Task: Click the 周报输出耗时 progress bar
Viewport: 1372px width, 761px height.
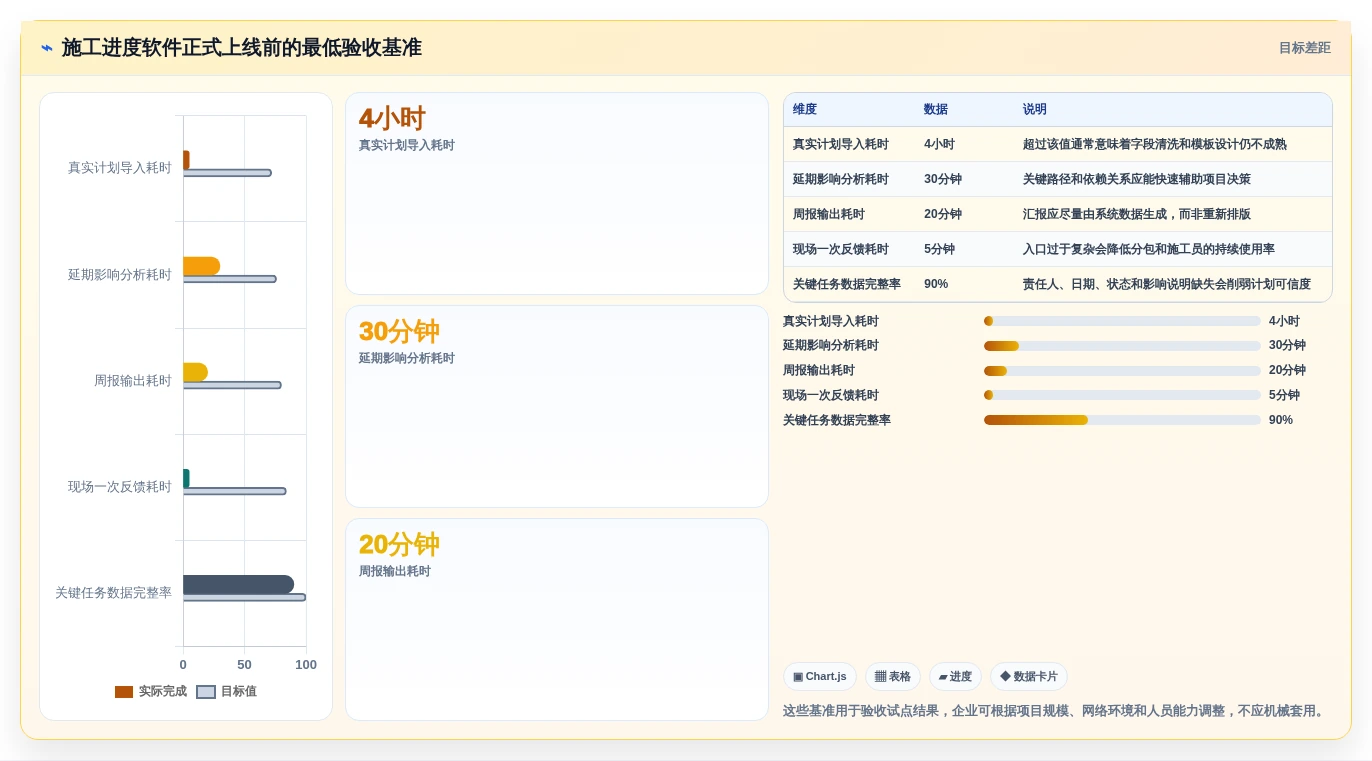Action: [1122, 371]
